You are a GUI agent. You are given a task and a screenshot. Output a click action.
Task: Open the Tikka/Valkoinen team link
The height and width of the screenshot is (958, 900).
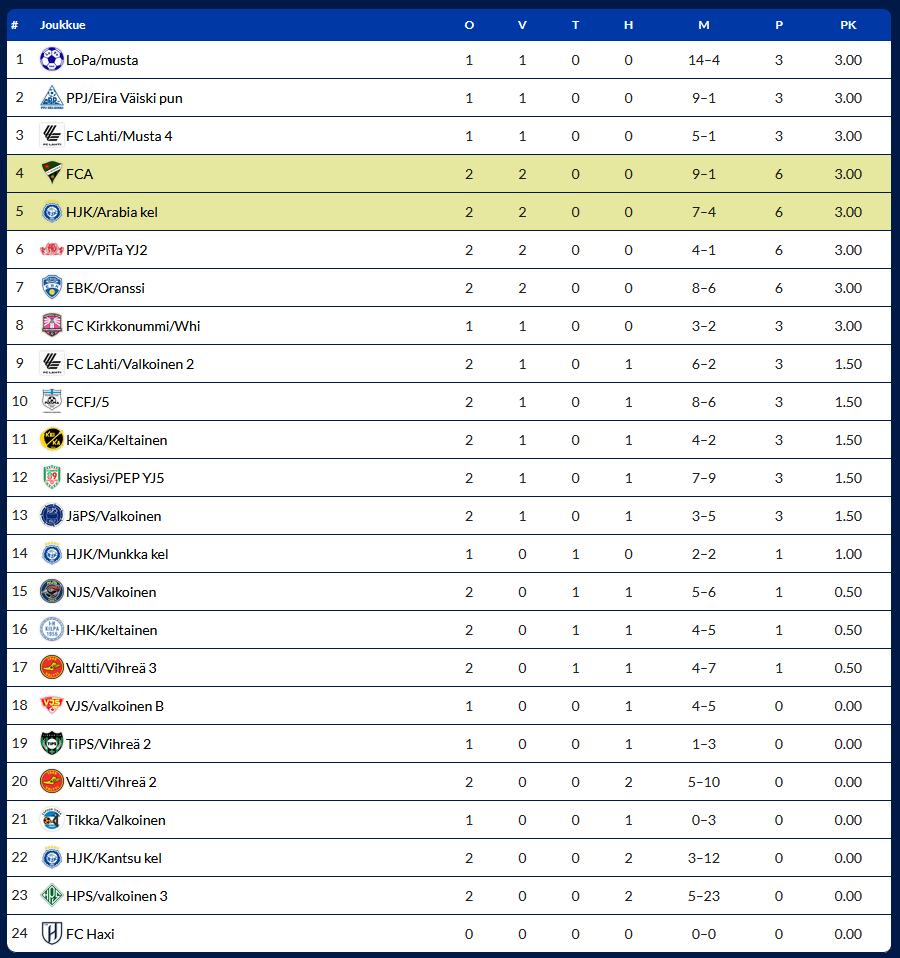pyautogui.click(x=115, y=820)
